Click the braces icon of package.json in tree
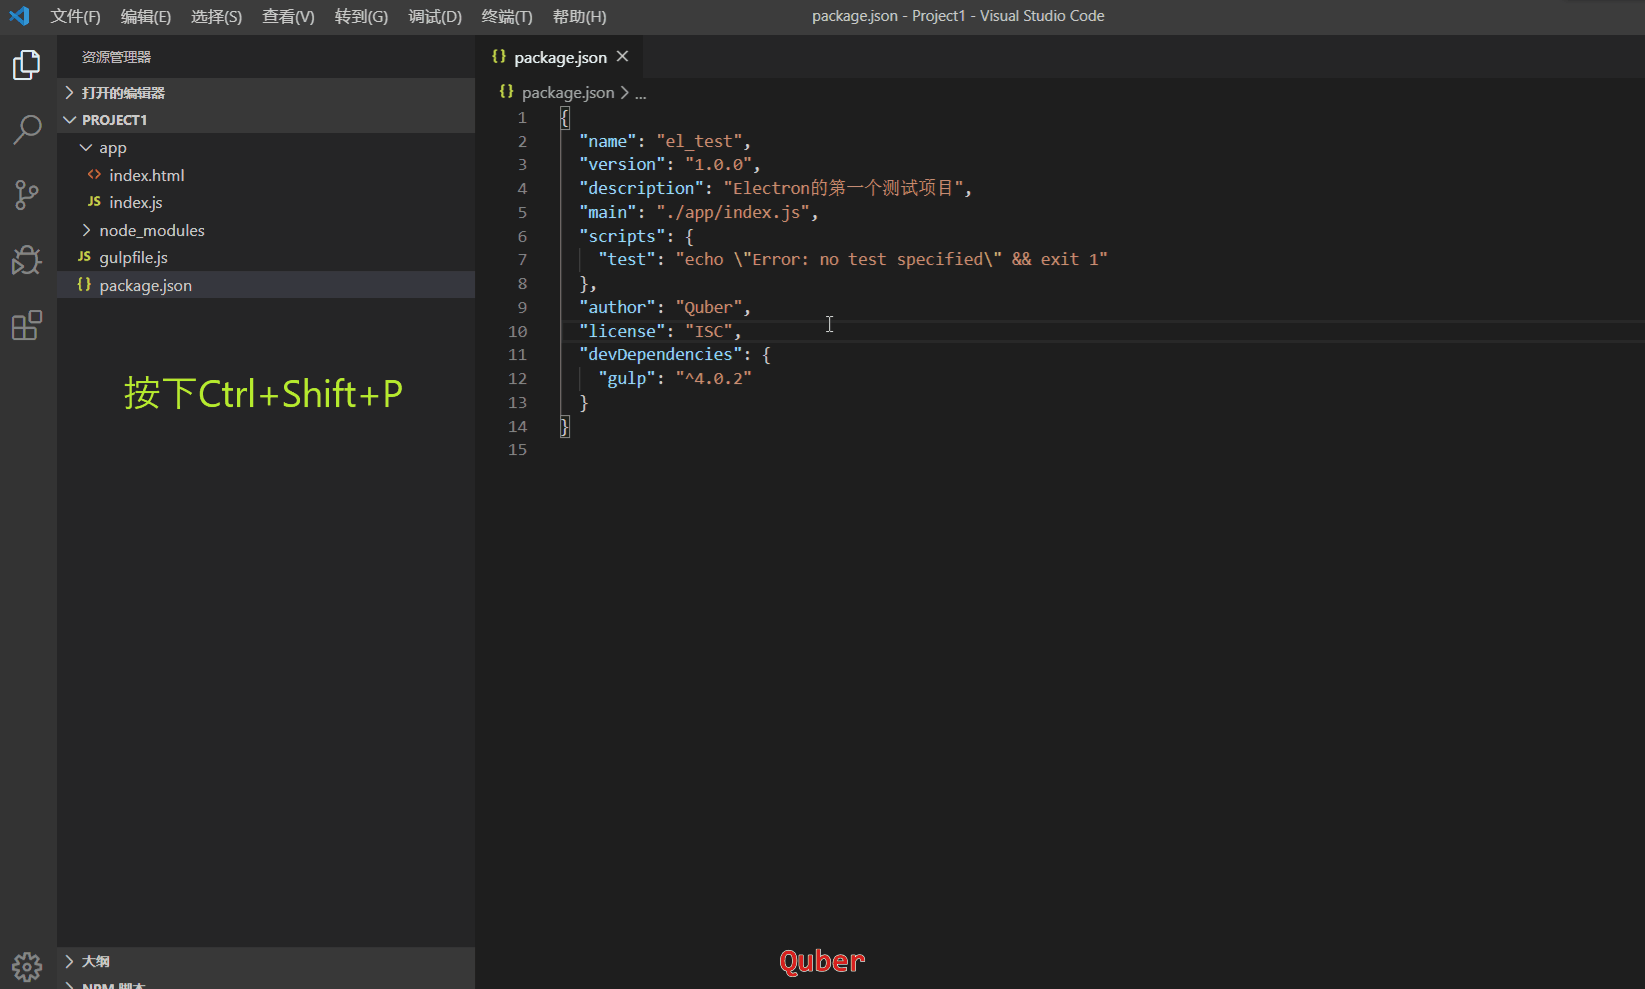The height and width of the screenshot is (989, 1645). coord(84,285)
